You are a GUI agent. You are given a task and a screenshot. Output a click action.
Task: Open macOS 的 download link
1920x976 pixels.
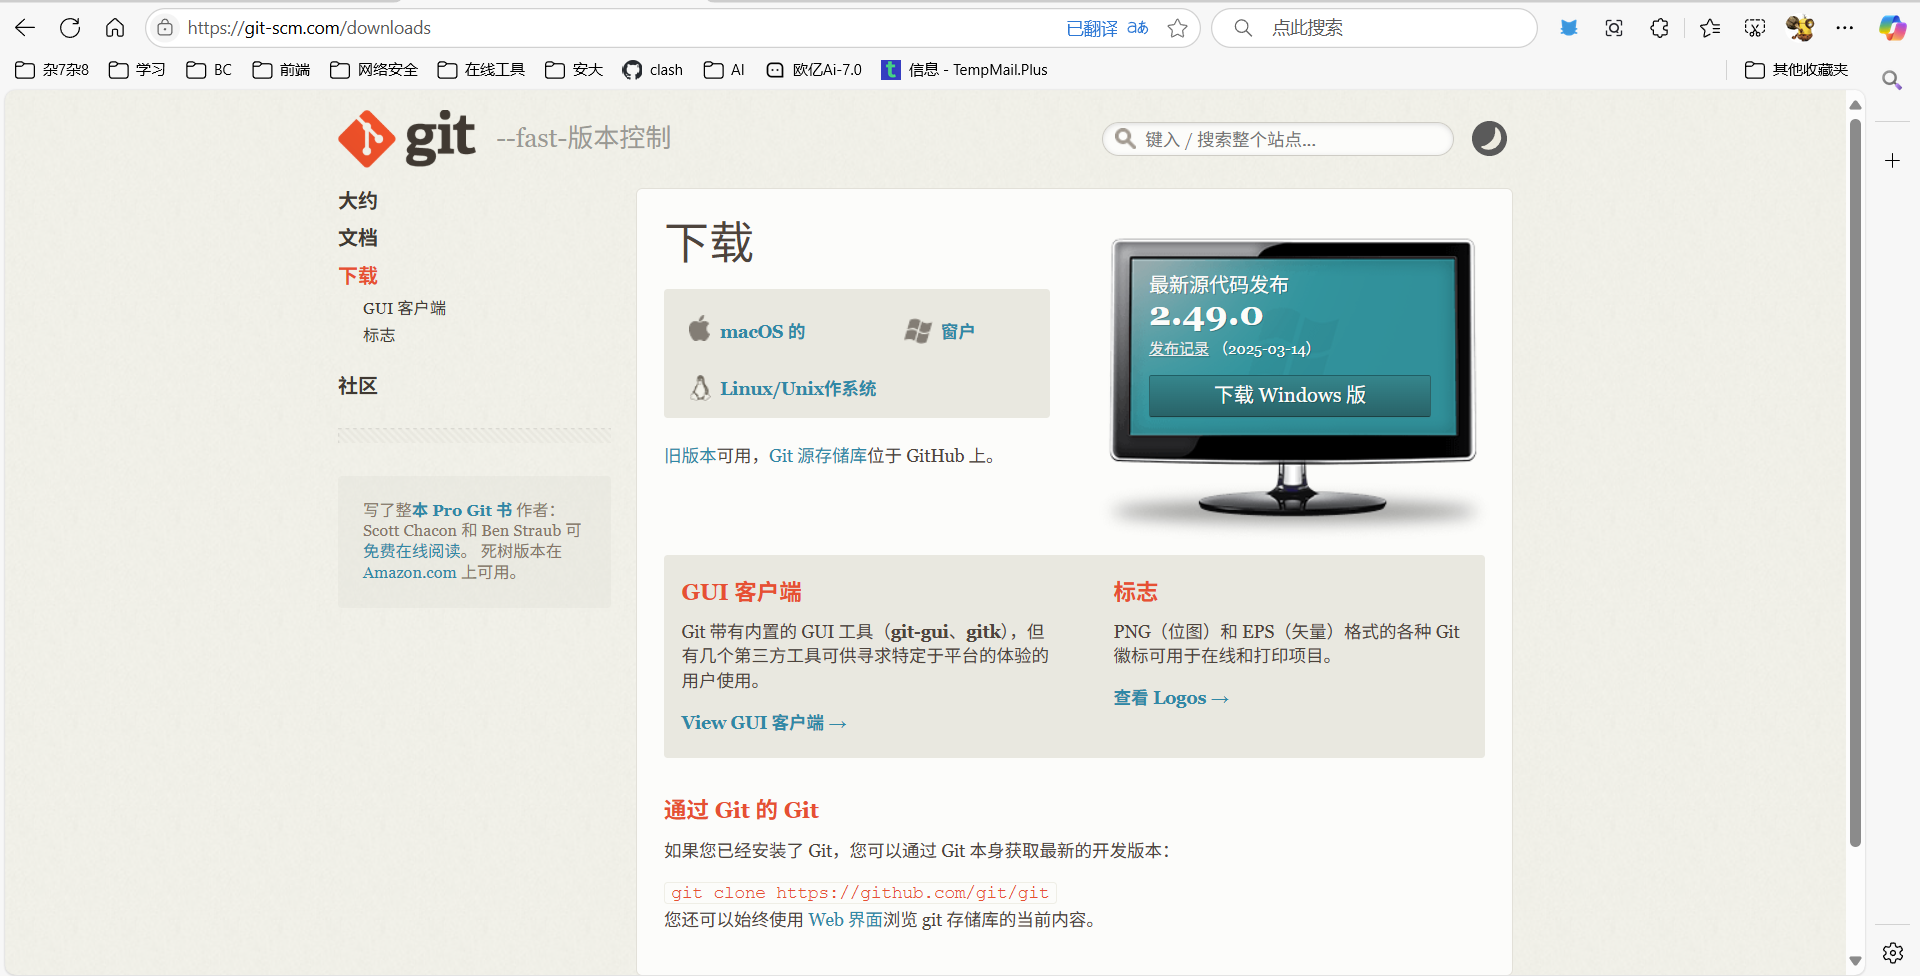click(x=762, y=331)
